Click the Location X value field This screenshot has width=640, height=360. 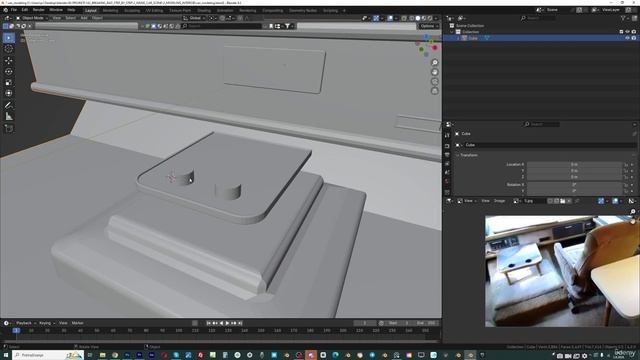(x=574, y=164)
